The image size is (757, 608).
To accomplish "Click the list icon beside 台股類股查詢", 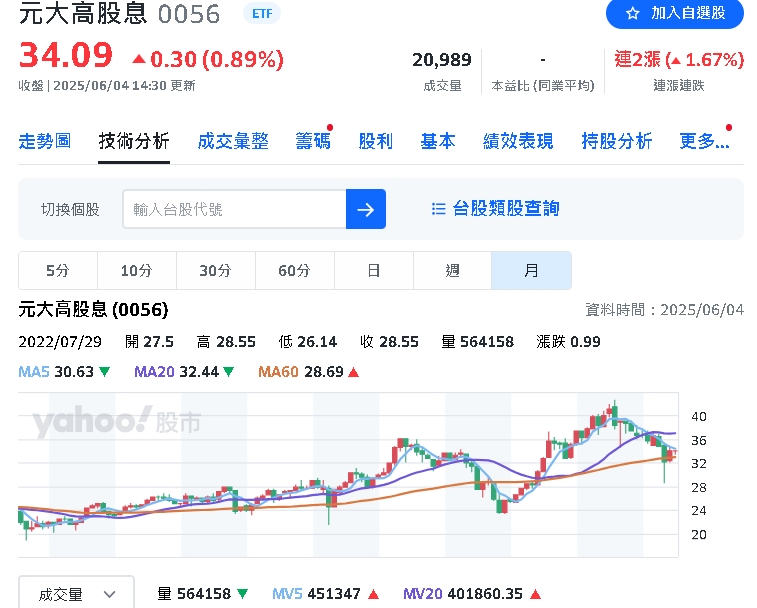I will (438, 209).
